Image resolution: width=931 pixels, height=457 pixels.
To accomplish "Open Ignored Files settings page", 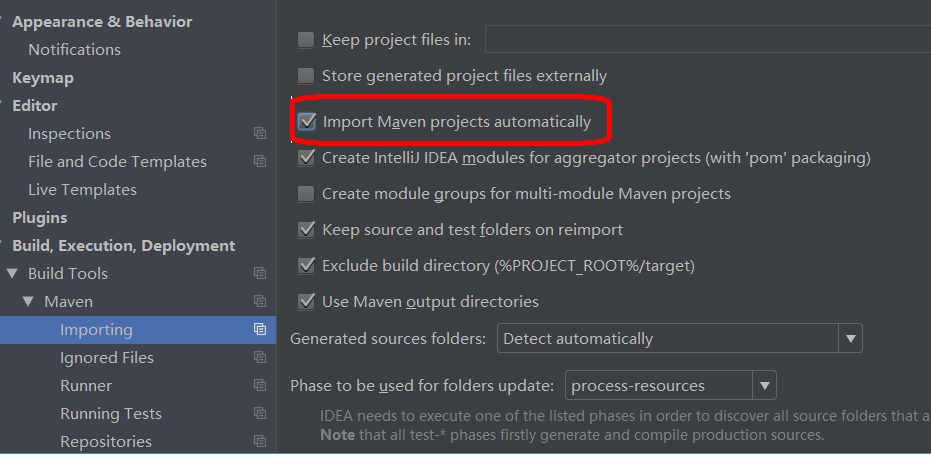I will [x=107, y=358].
